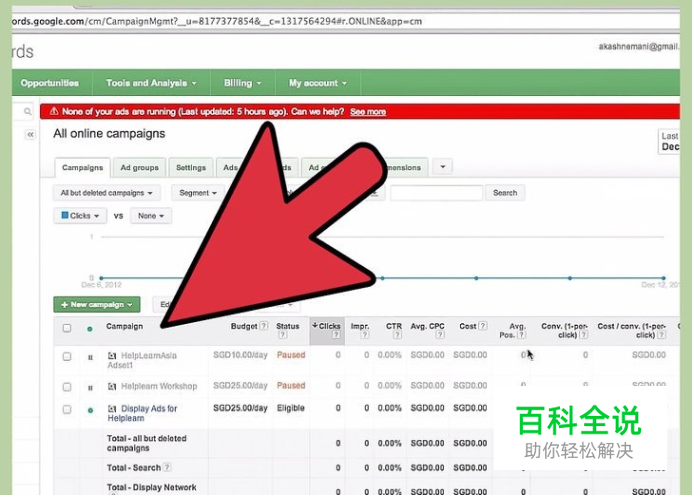Check the HelpLearnAsia Adset1 row checkbox
The height and width of the screenshot is (495, 692).
(x=67, y=356)
